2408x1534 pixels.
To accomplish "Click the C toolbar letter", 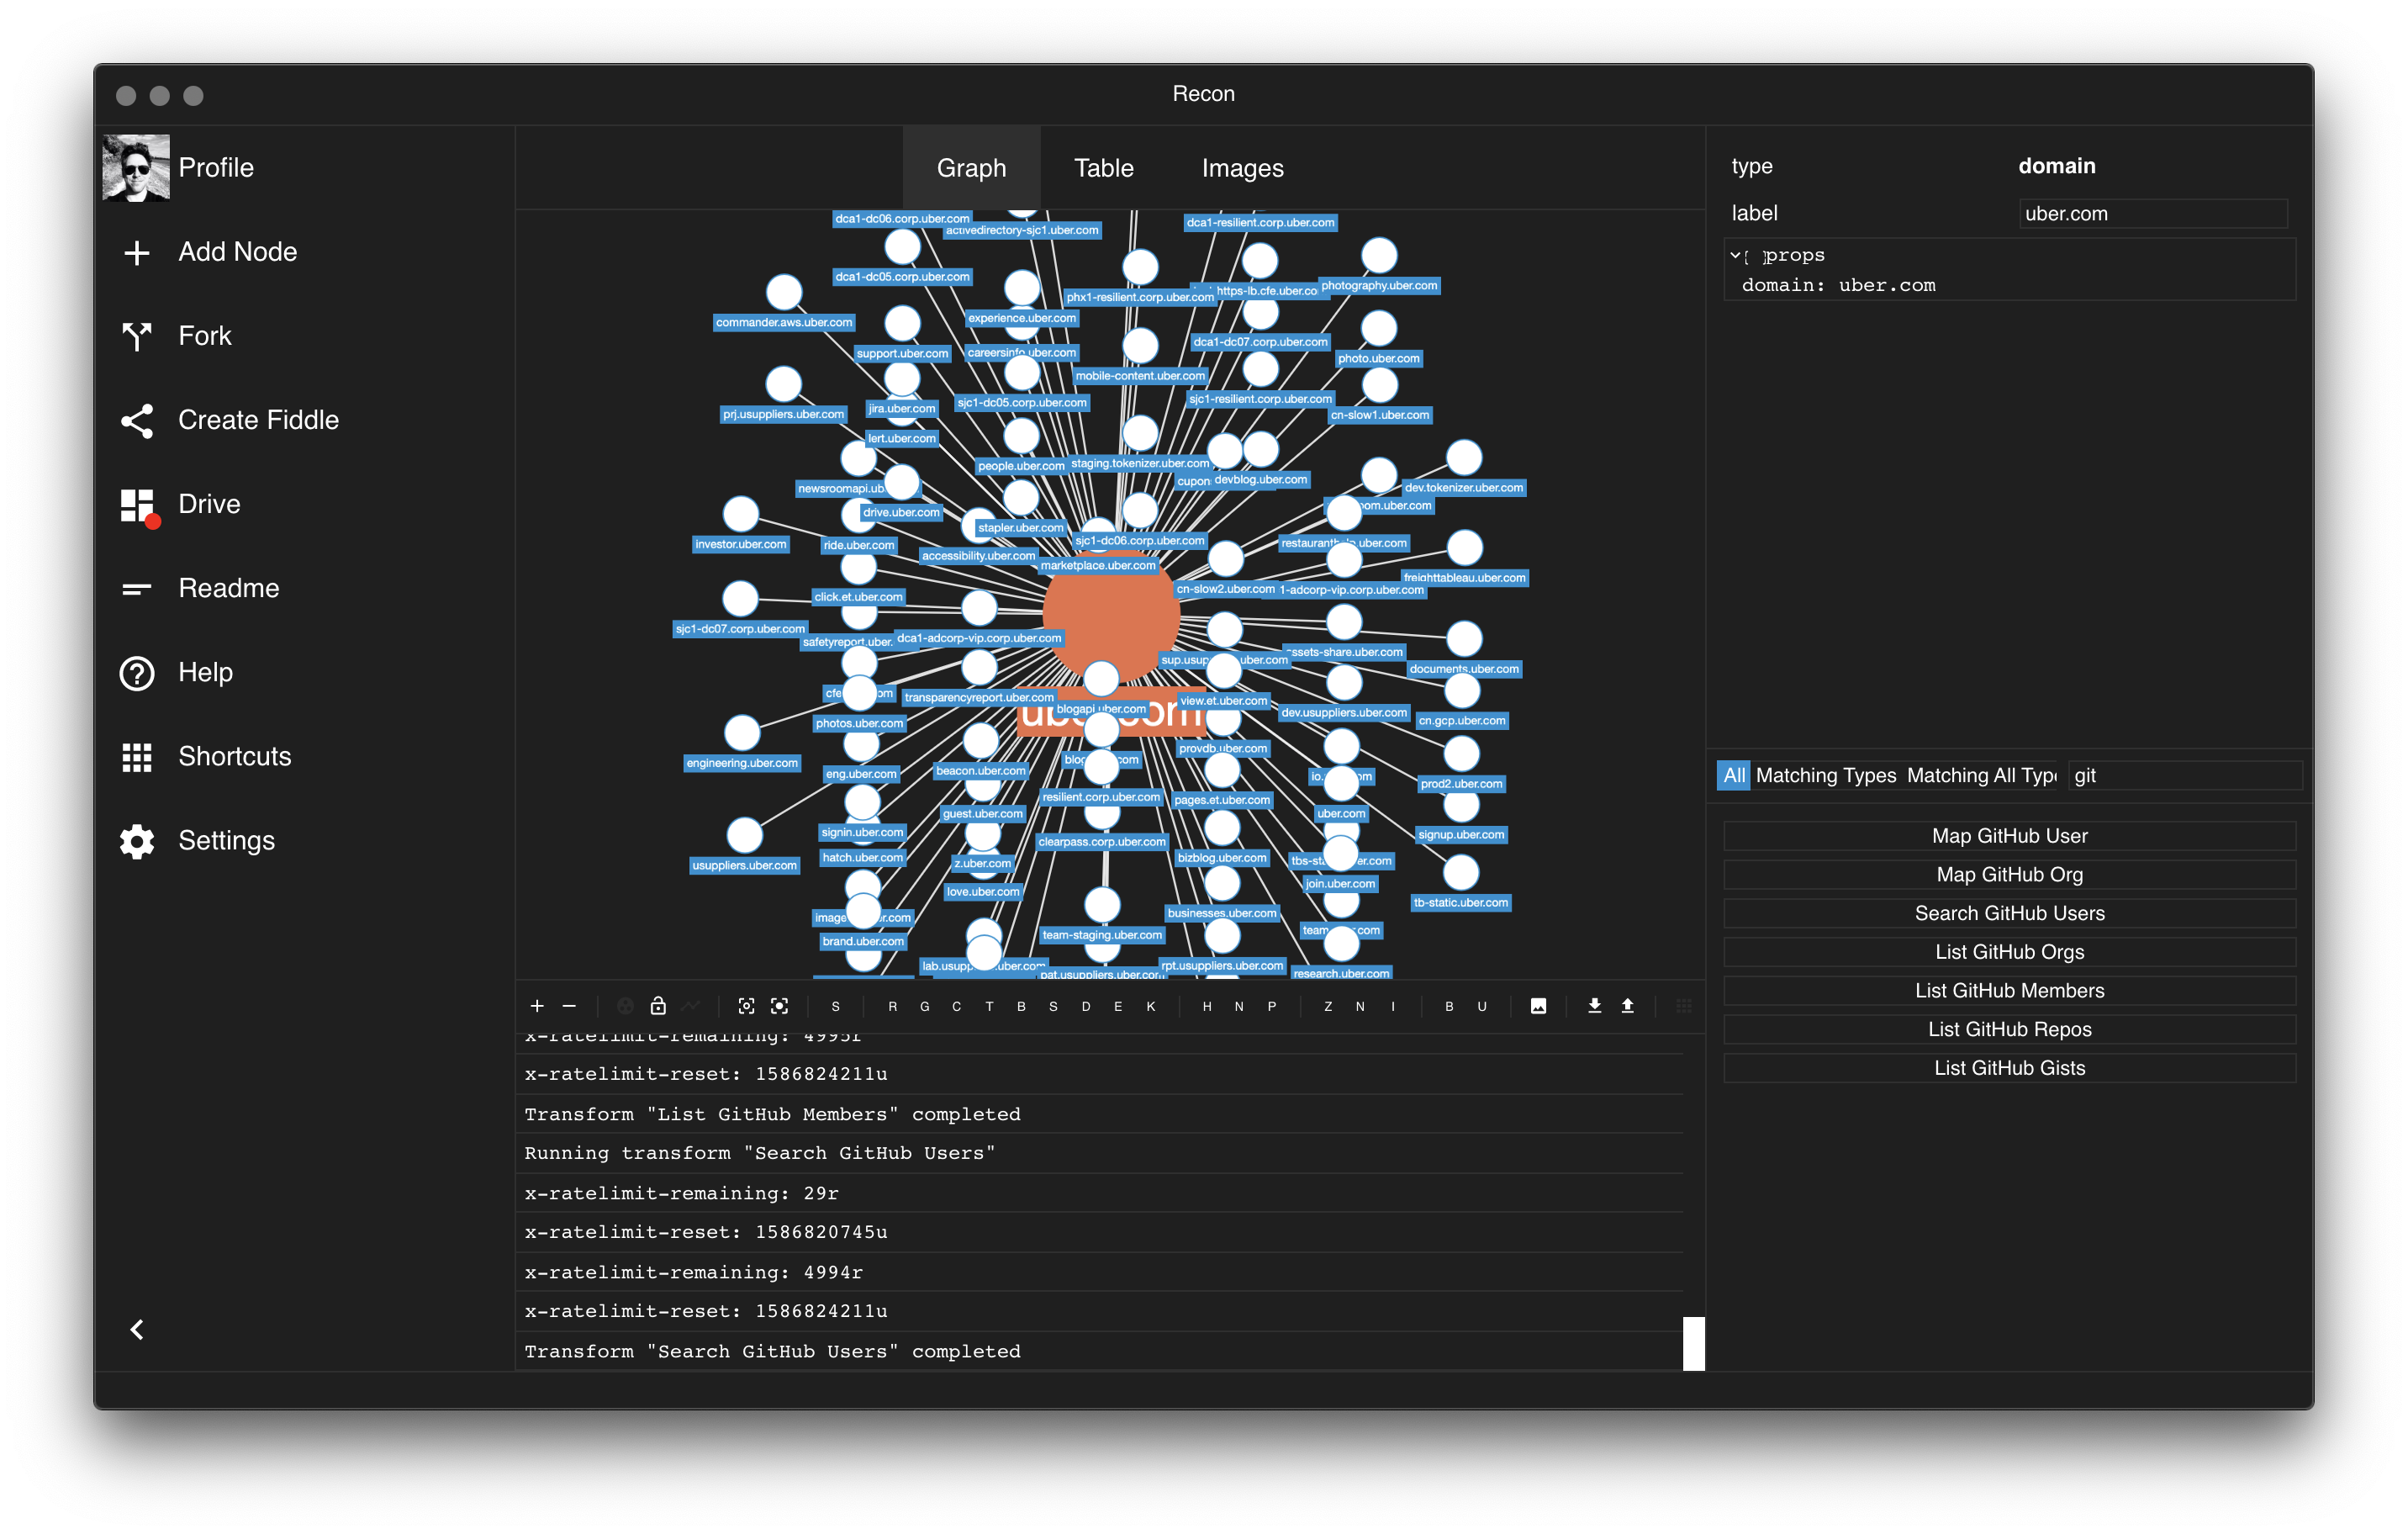I will [x=957, y=1006].
